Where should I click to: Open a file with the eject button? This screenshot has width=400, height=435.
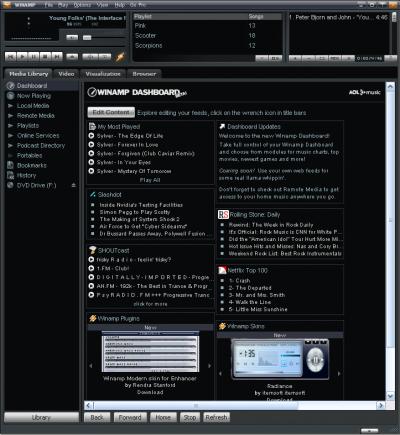72,57
